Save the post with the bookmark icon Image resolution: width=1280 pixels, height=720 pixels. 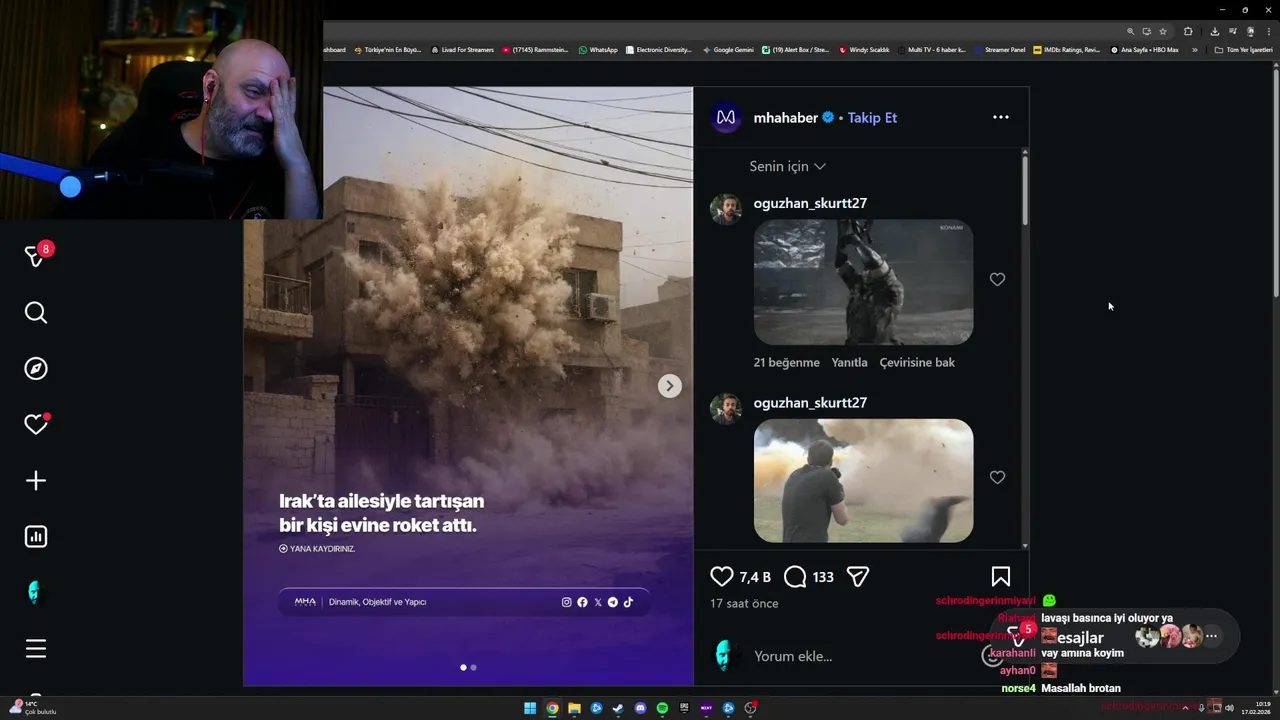click(1000, 576)
